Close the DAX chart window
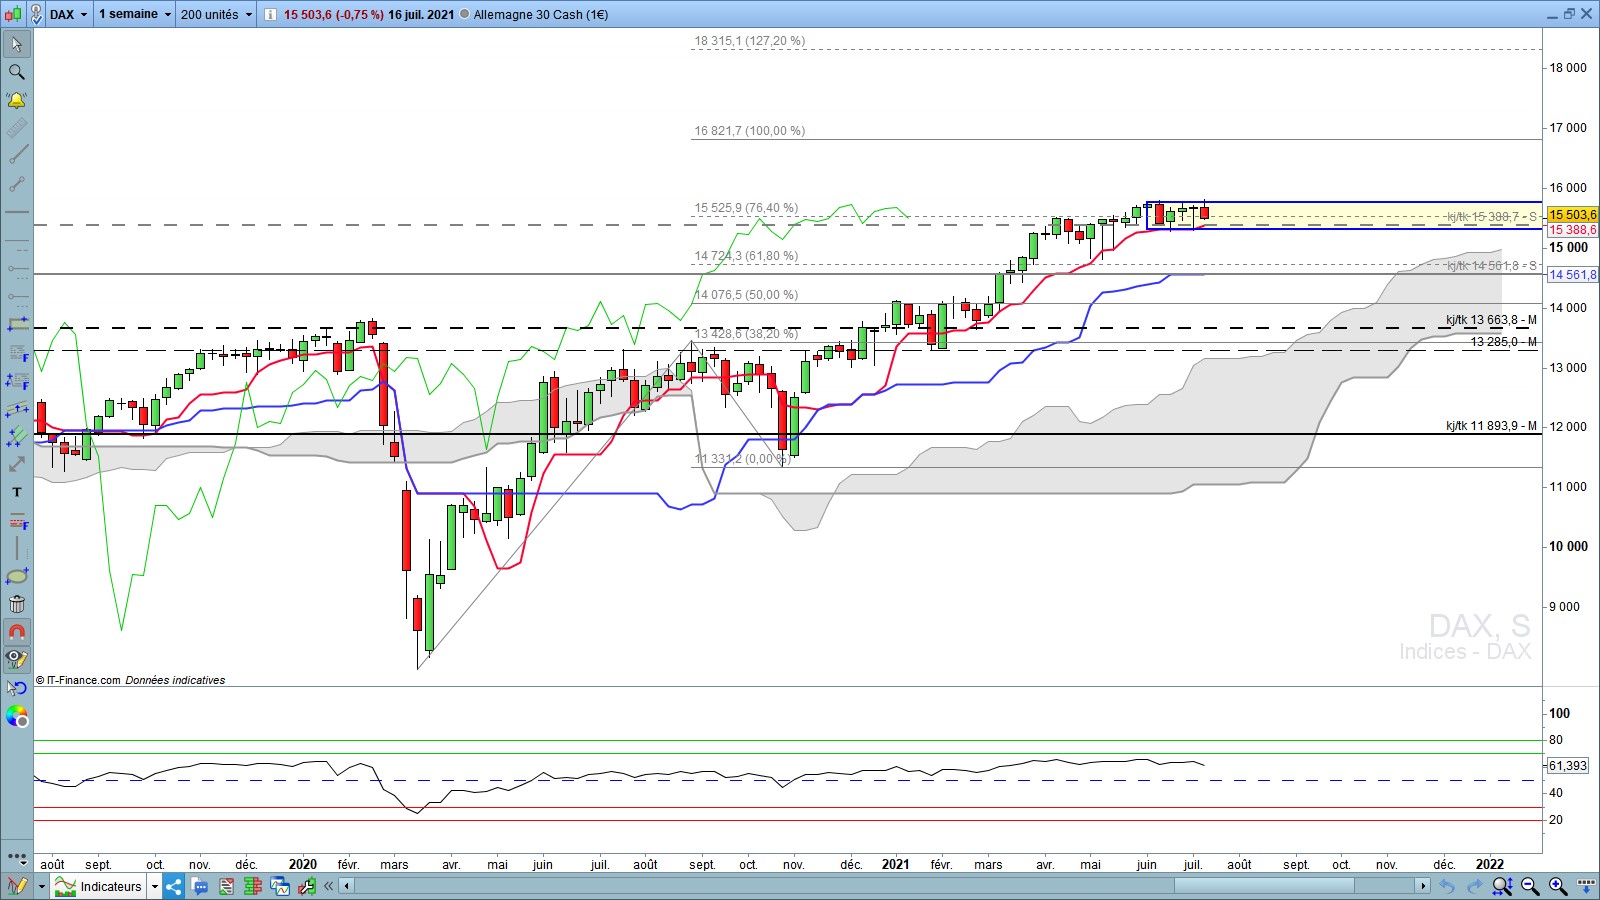The width and height of the screenshot is (1600, 900). point(1587,14)
